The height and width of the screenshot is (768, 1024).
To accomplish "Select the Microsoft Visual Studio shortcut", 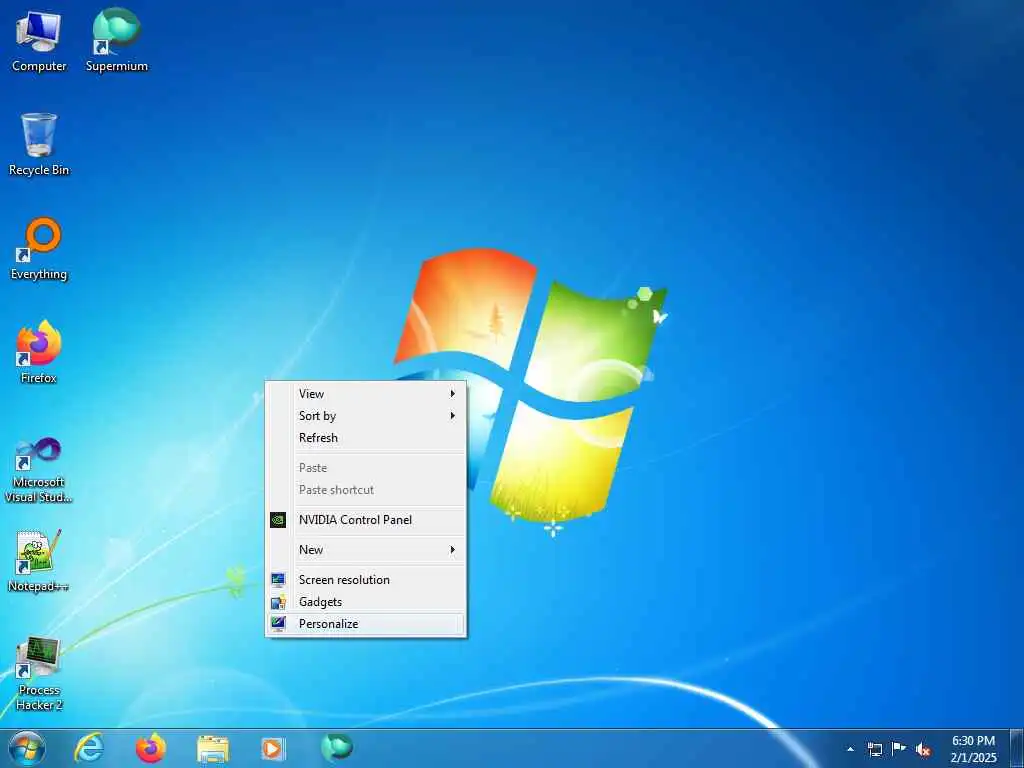I will coord(39,470).
